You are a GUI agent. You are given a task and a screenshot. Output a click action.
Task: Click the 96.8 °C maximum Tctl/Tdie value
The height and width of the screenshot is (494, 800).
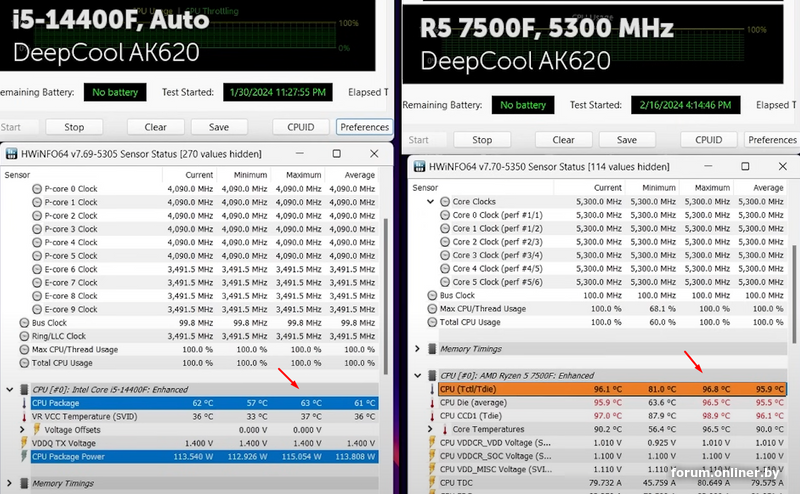(716, 389)
